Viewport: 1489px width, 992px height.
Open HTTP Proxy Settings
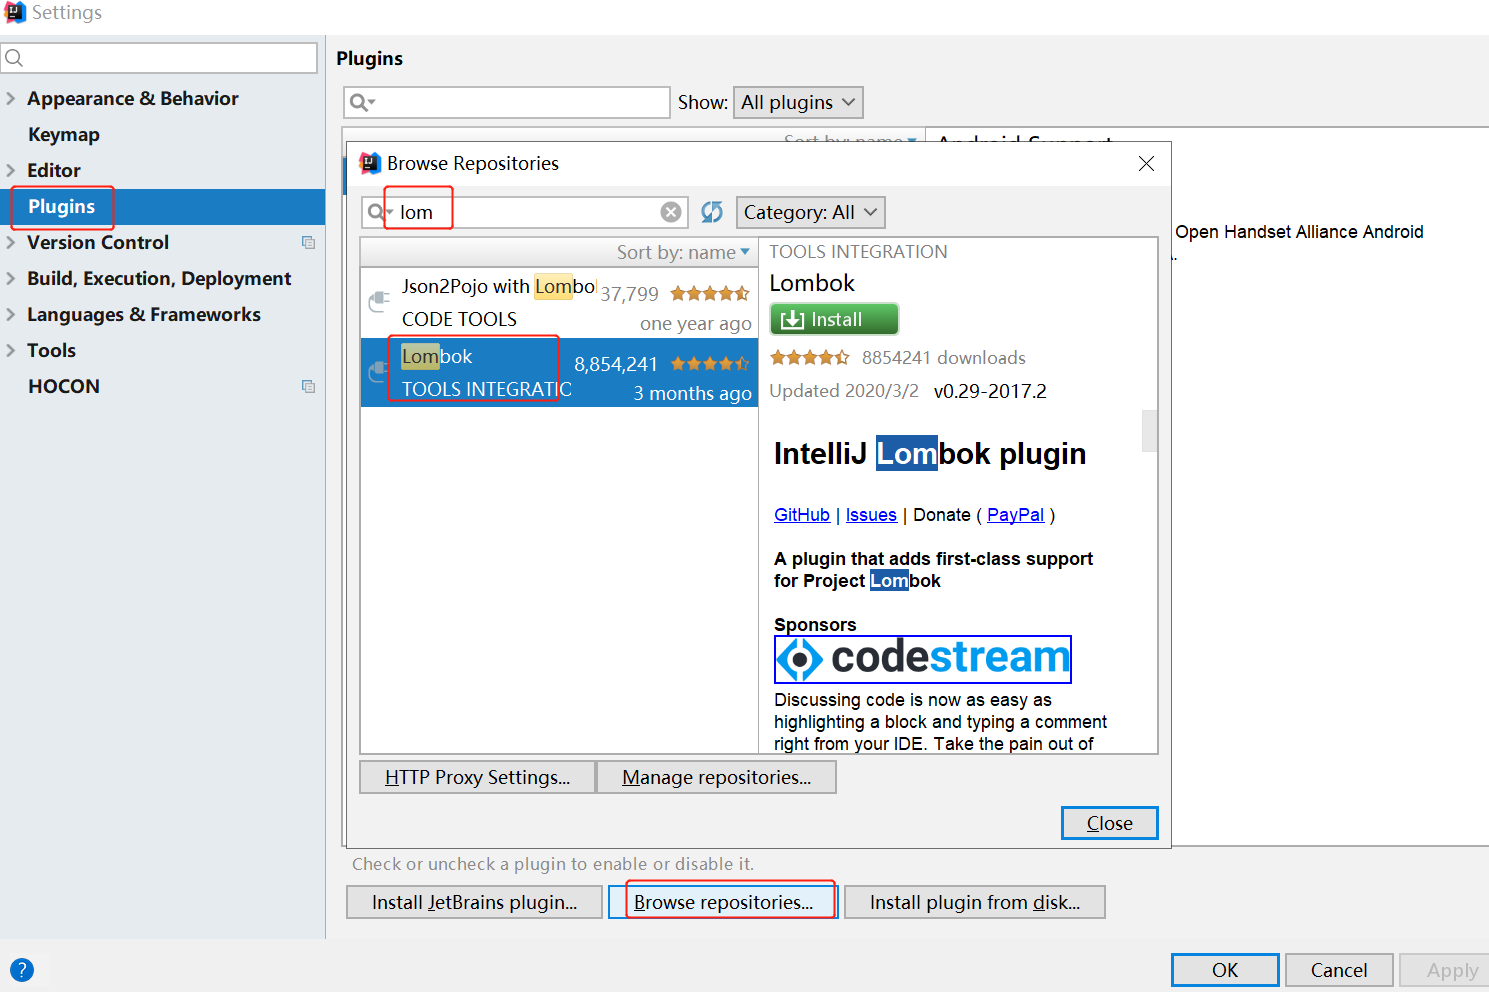[x=477, y=777]
